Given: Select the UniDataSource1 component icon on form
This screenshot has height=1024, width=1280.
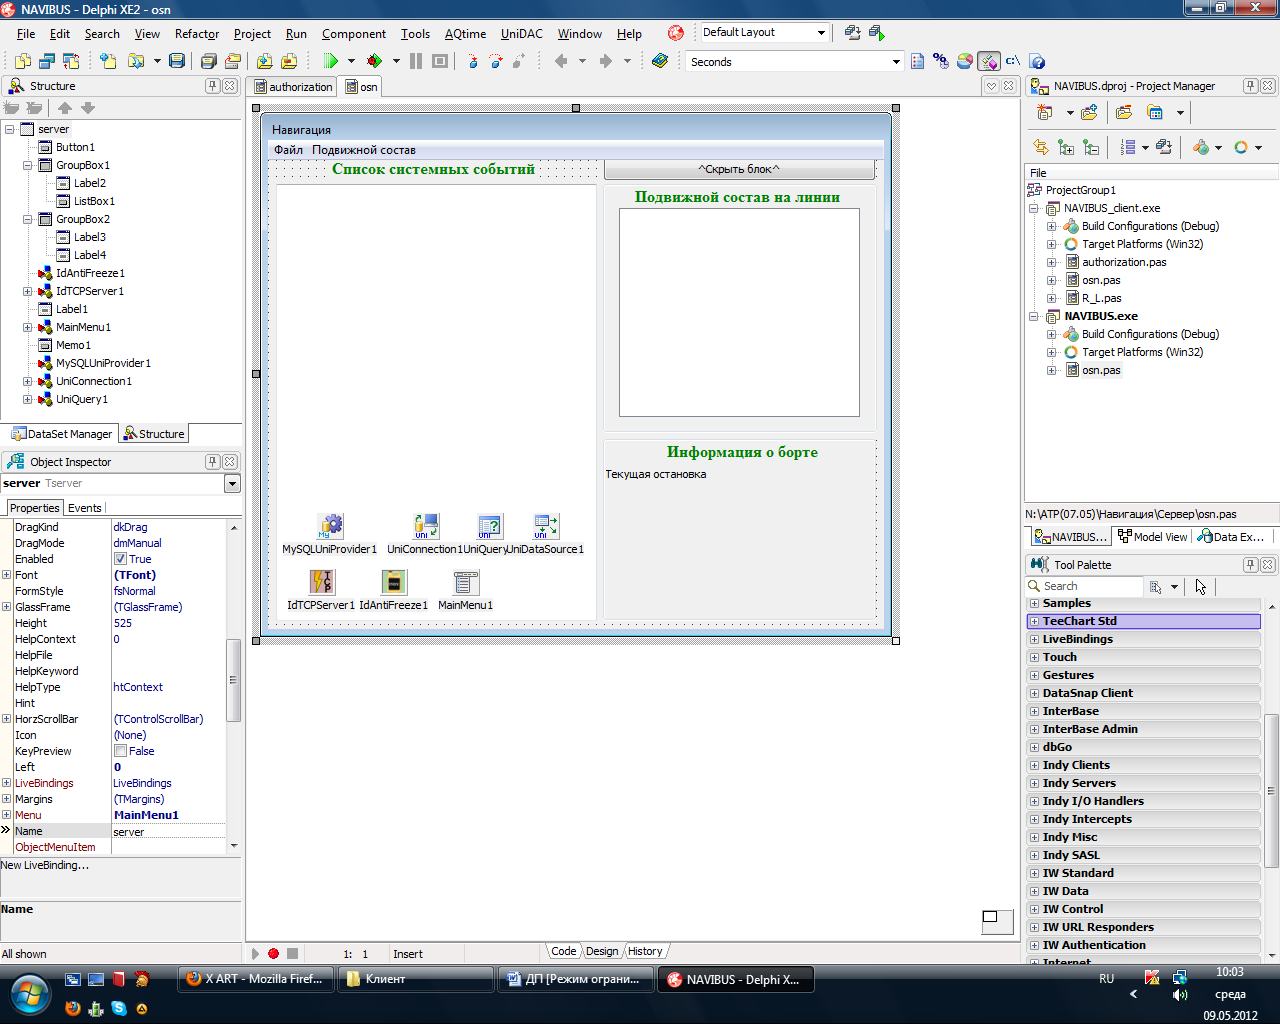Looking at the screenshot, I should tap(546, 526).
